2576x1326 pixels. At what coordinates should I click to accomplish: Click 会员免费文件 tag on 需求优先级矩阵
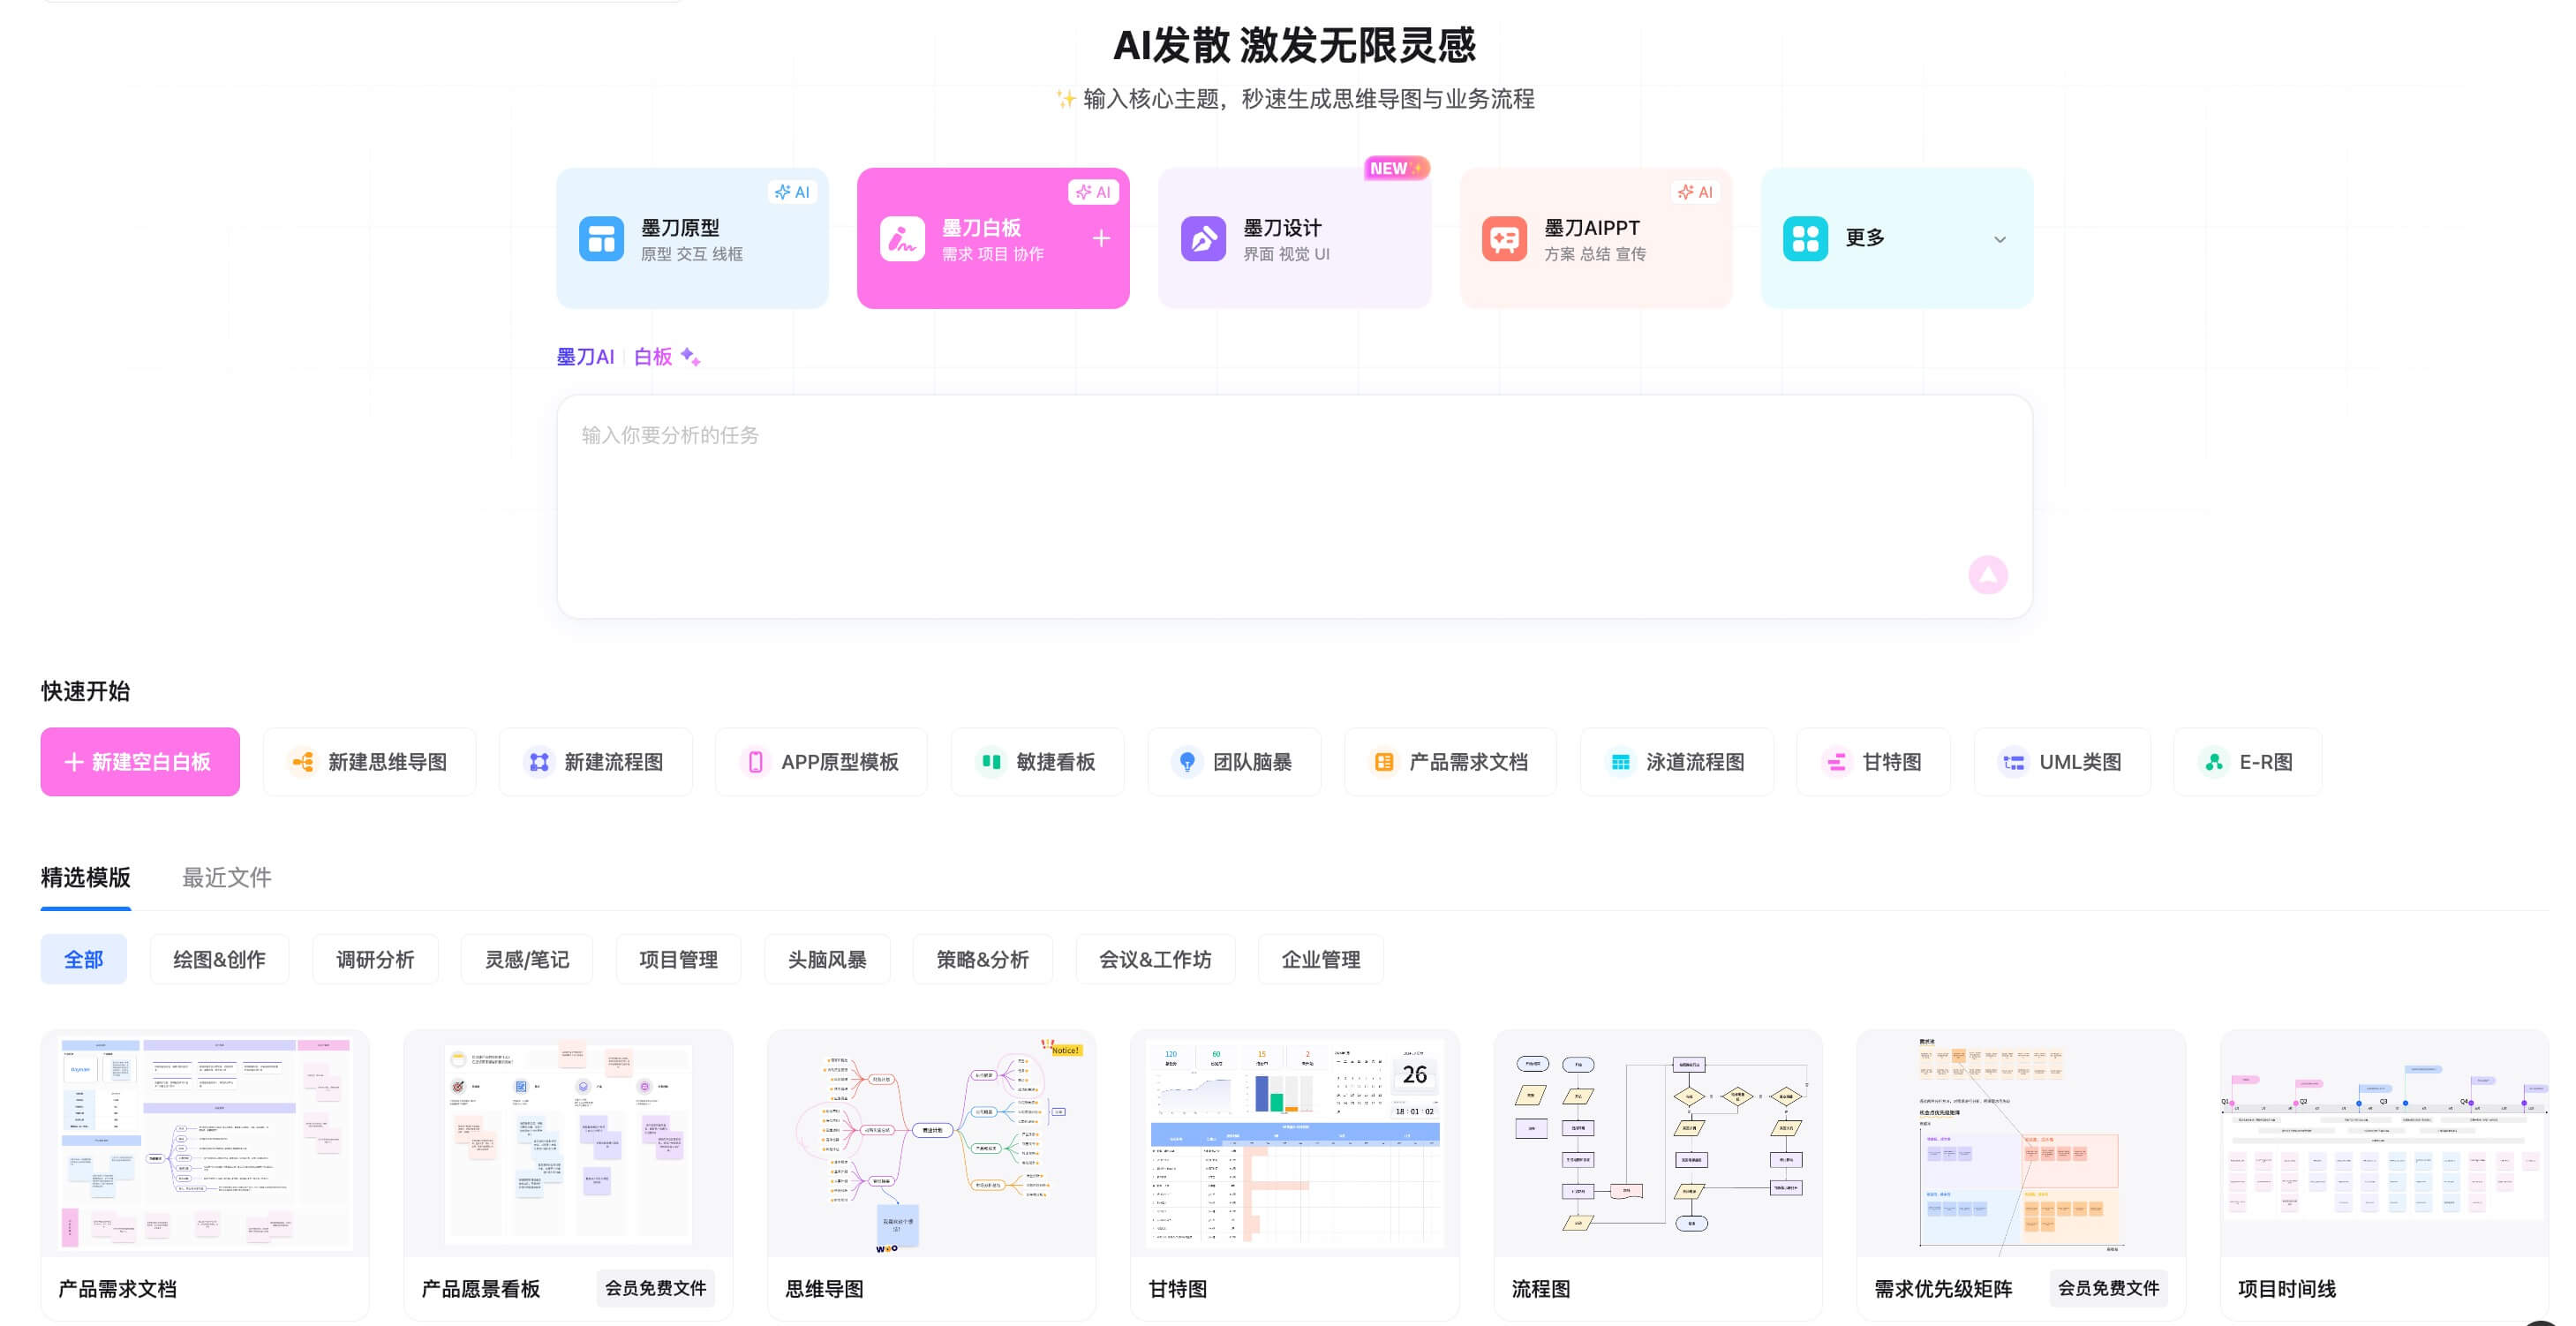[2109, 1288]
